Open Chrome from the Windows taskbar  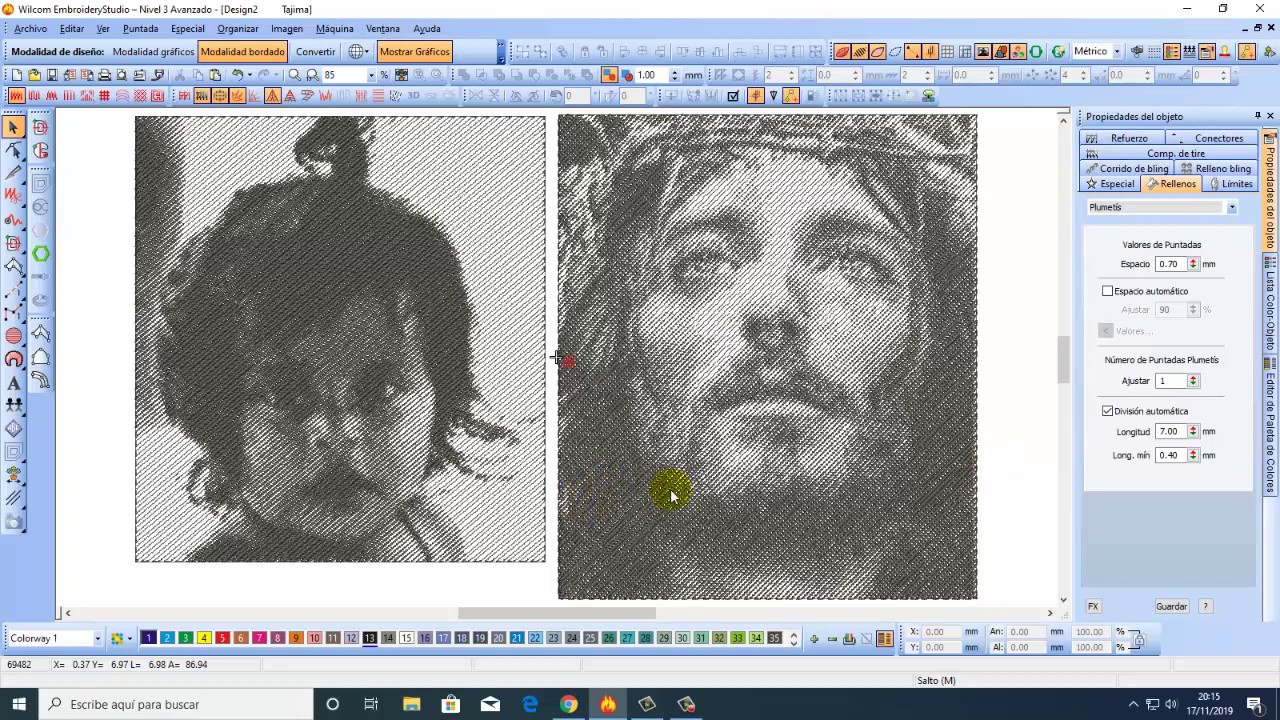[568, 704]
